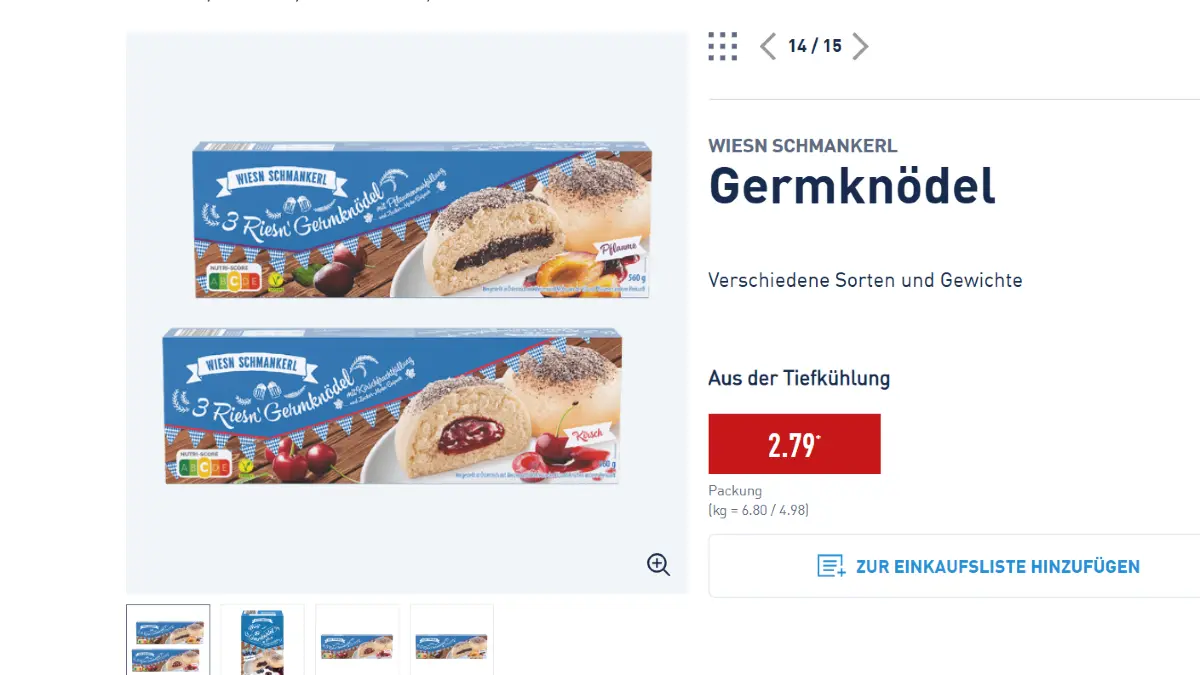Click the product title Germknödel
This screenshot has height=675, width=1200.
[851, 186]
